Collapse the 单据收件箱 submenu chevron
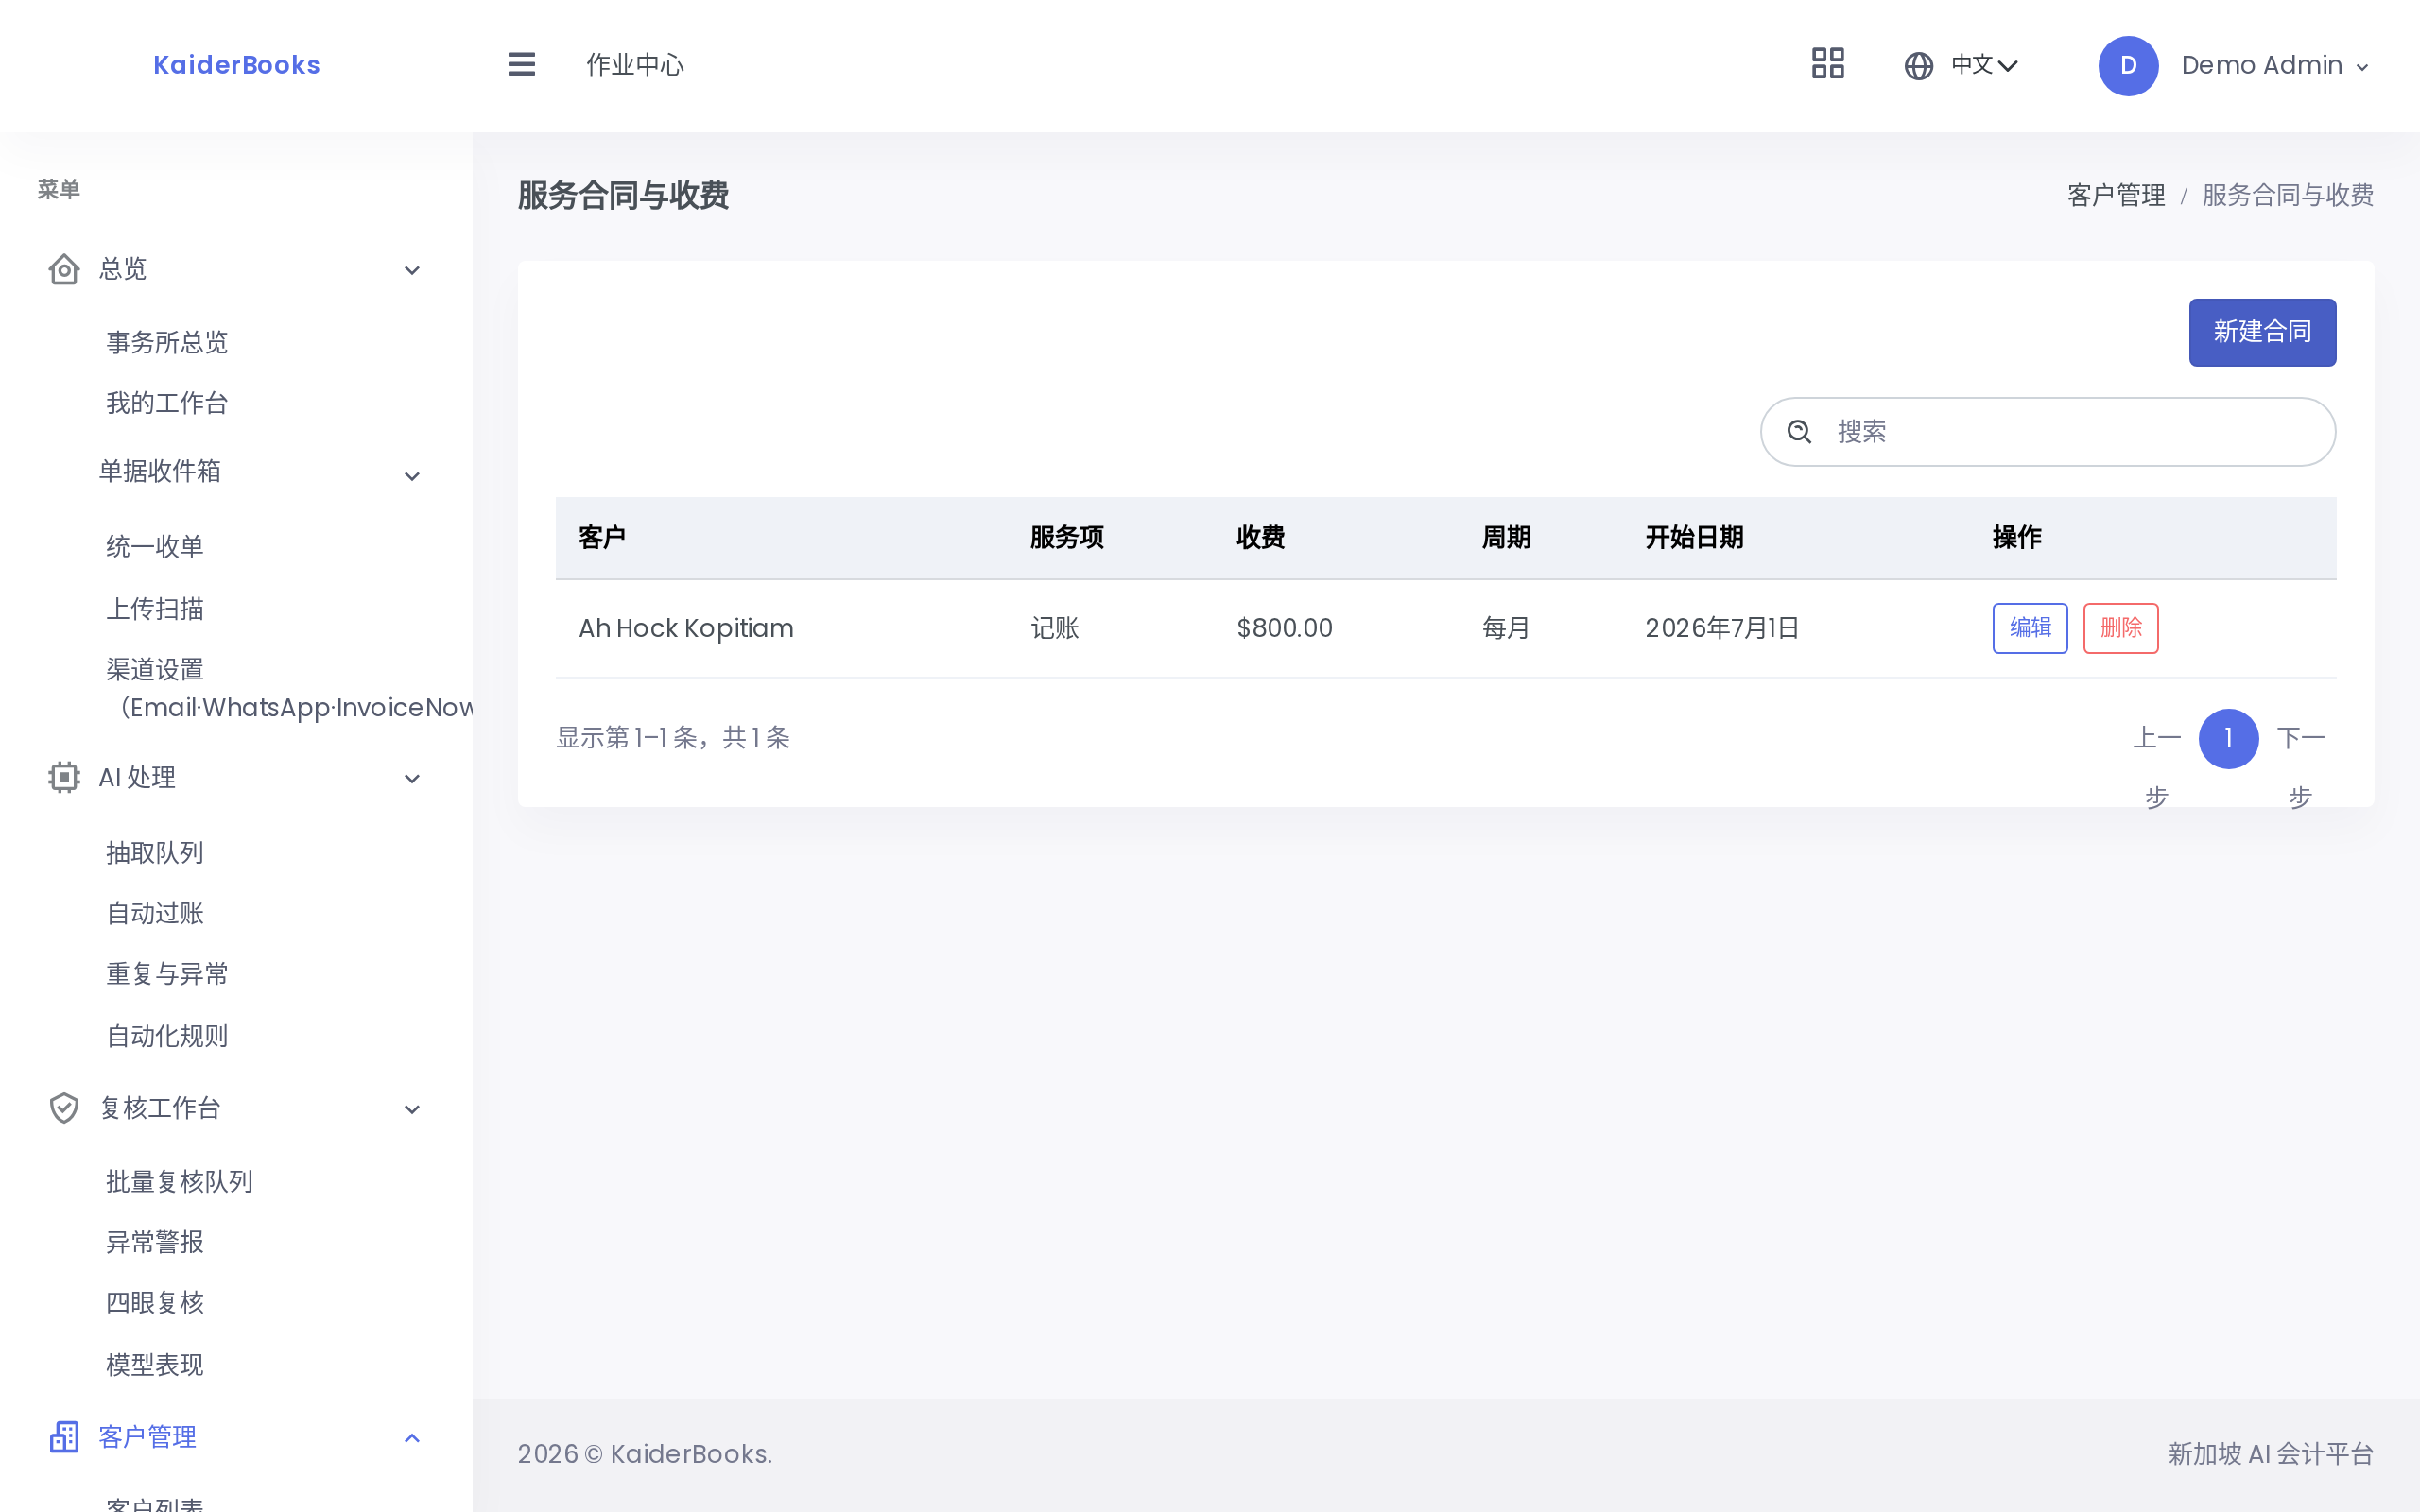This screenshot has height=1512, width=2420. (412, 476)
